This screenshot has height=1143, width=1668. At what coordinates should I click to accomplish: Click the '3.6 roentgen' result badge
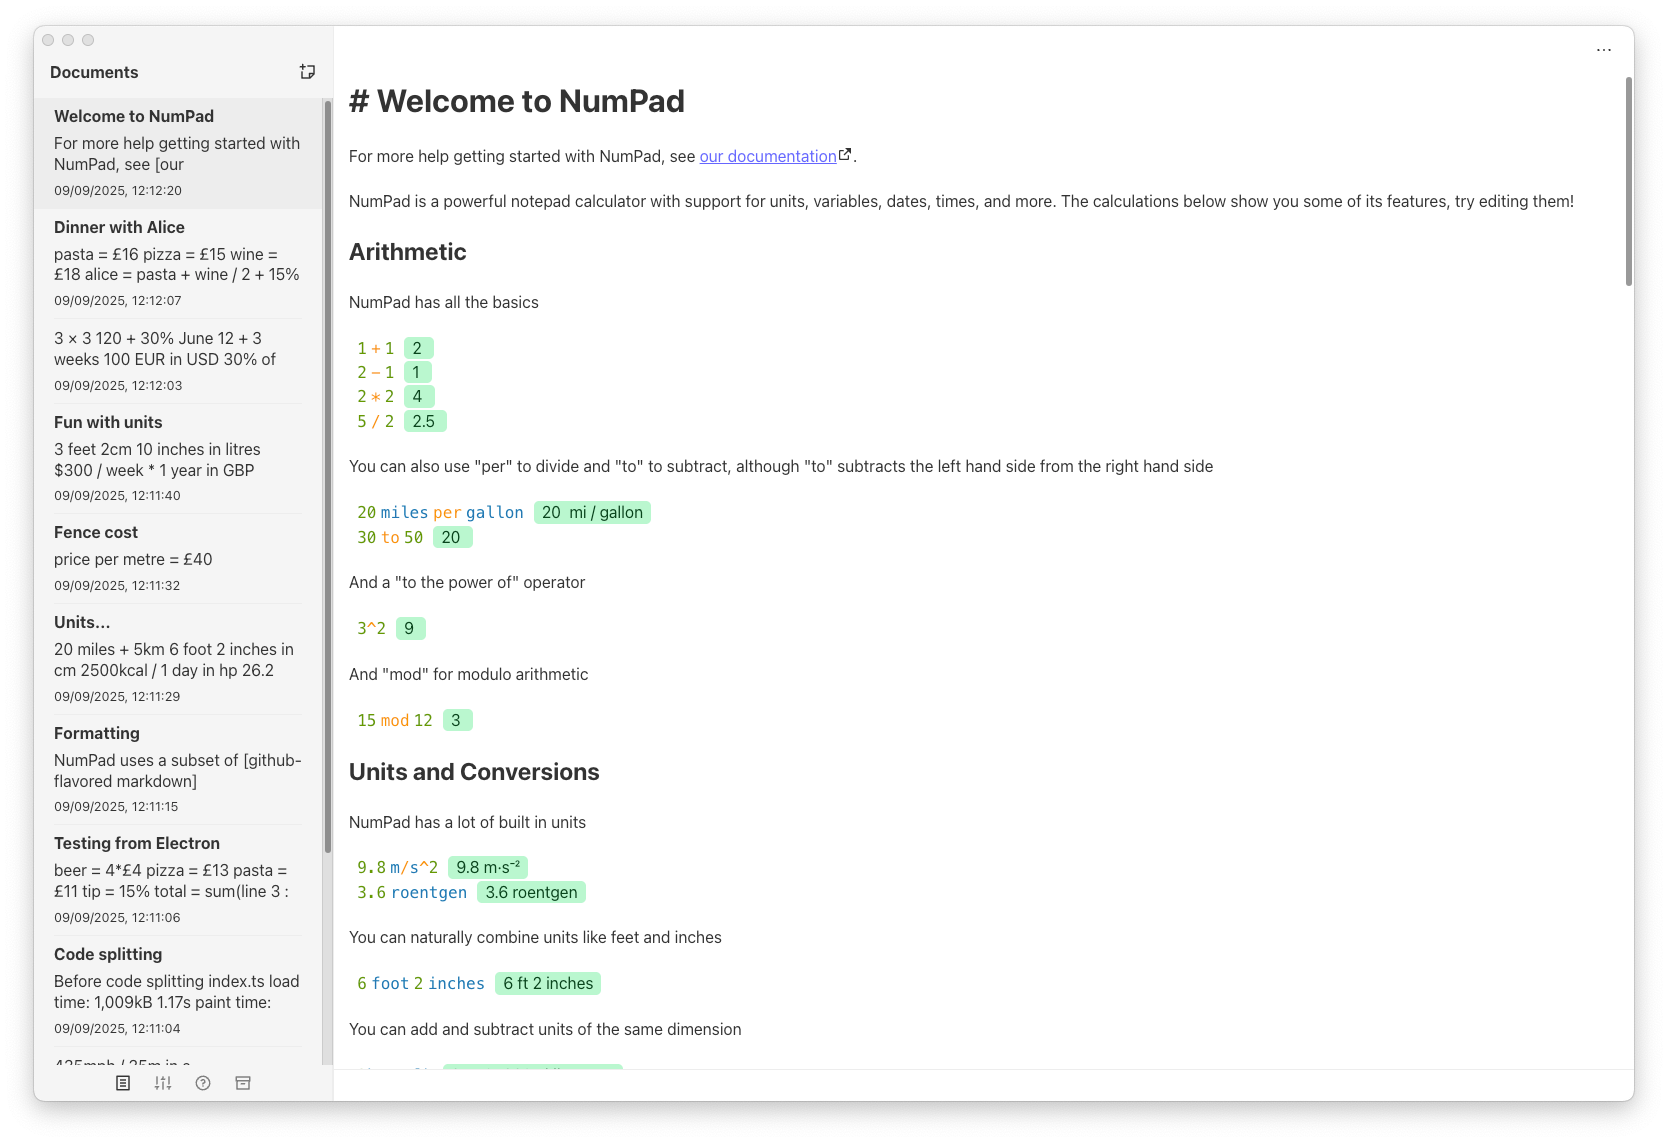[x=531, y=892]
